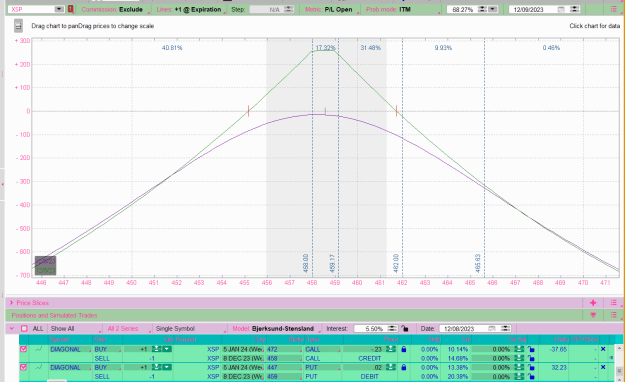Open the All 2 Series dropdown
The width and height of the screenshot is (625, 382).
tap(128, 329)
